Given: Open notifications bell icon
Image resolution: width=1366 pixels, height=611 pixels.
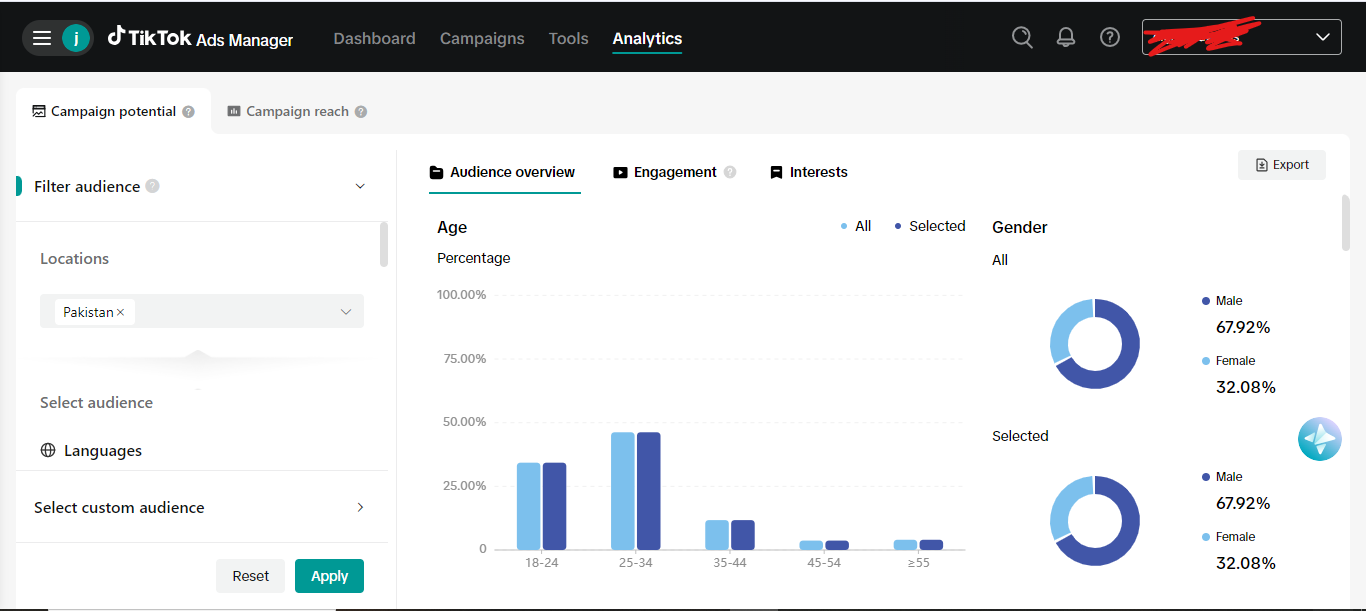Looking at the screenshot, I should pos(1066,37).
